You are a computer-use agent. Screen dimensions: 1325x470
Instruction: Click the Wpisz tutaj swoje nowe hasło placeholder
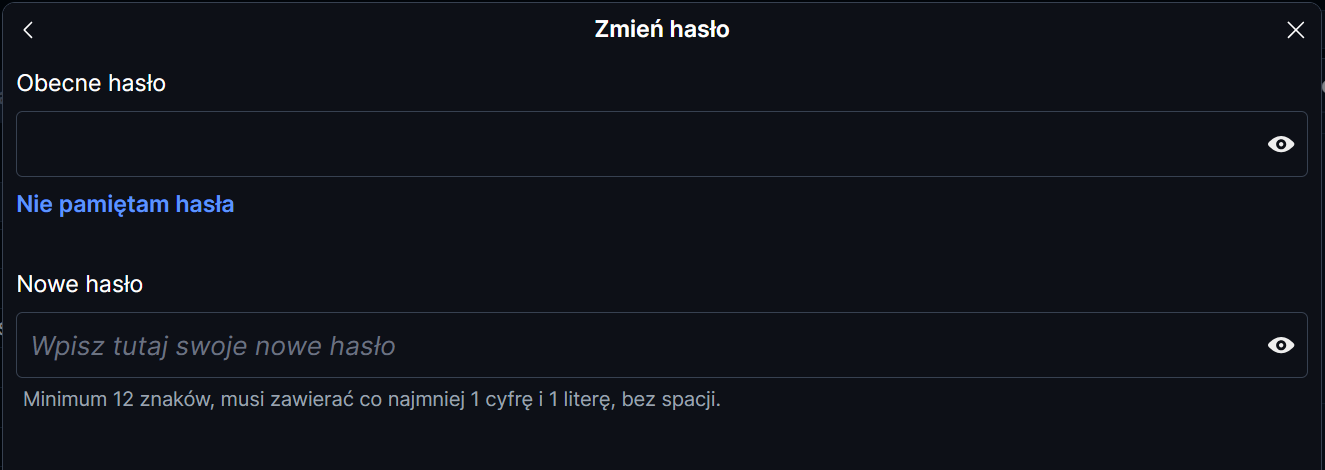pyautogui.click(x=213, y=346)
